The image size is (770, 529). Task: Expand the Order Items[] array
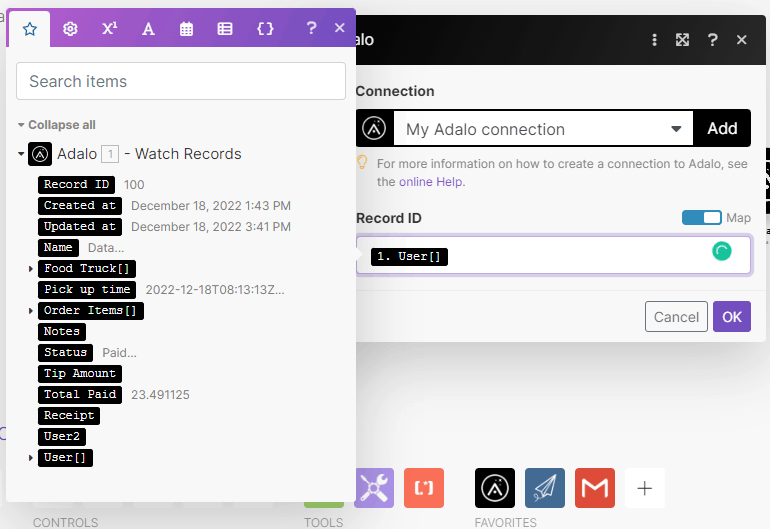[x=30, y=311]
